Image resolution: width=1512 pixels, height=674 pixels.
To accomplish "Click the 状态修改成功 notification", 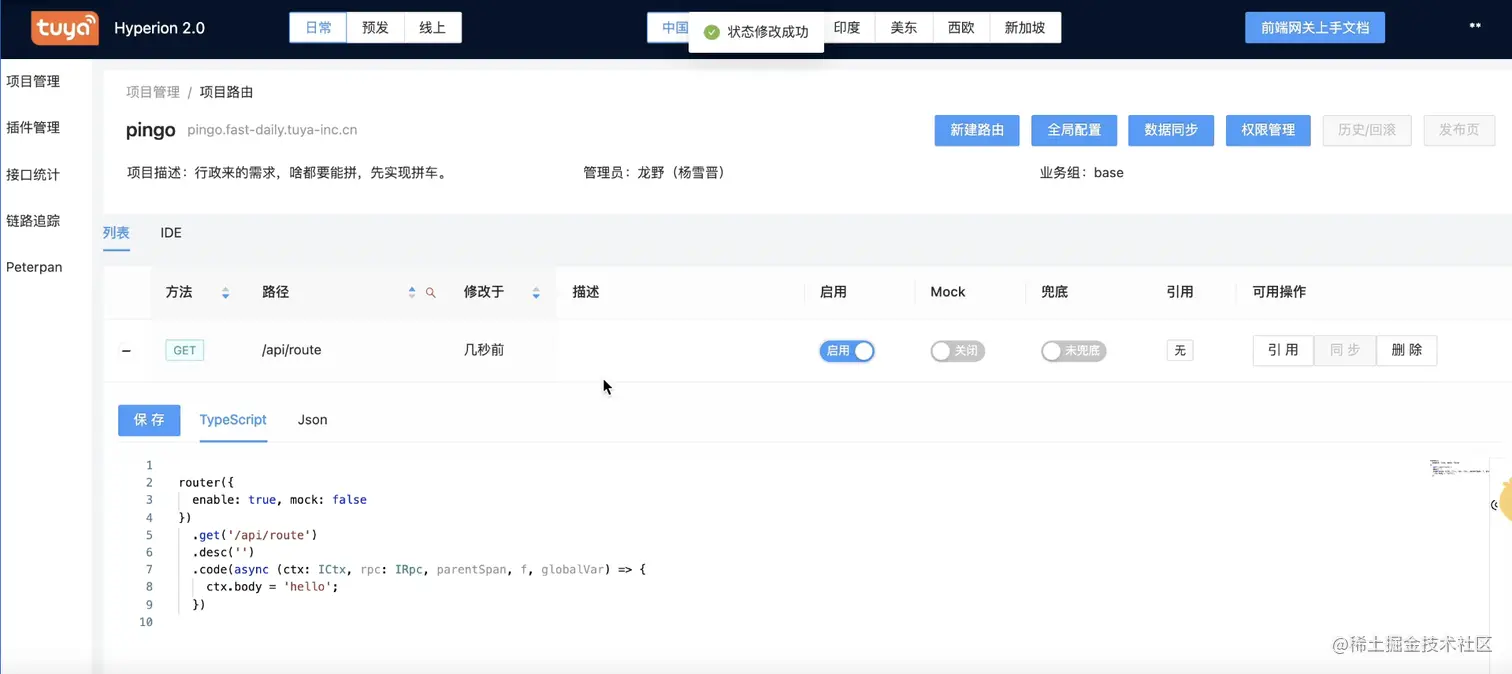I will 757,32.
